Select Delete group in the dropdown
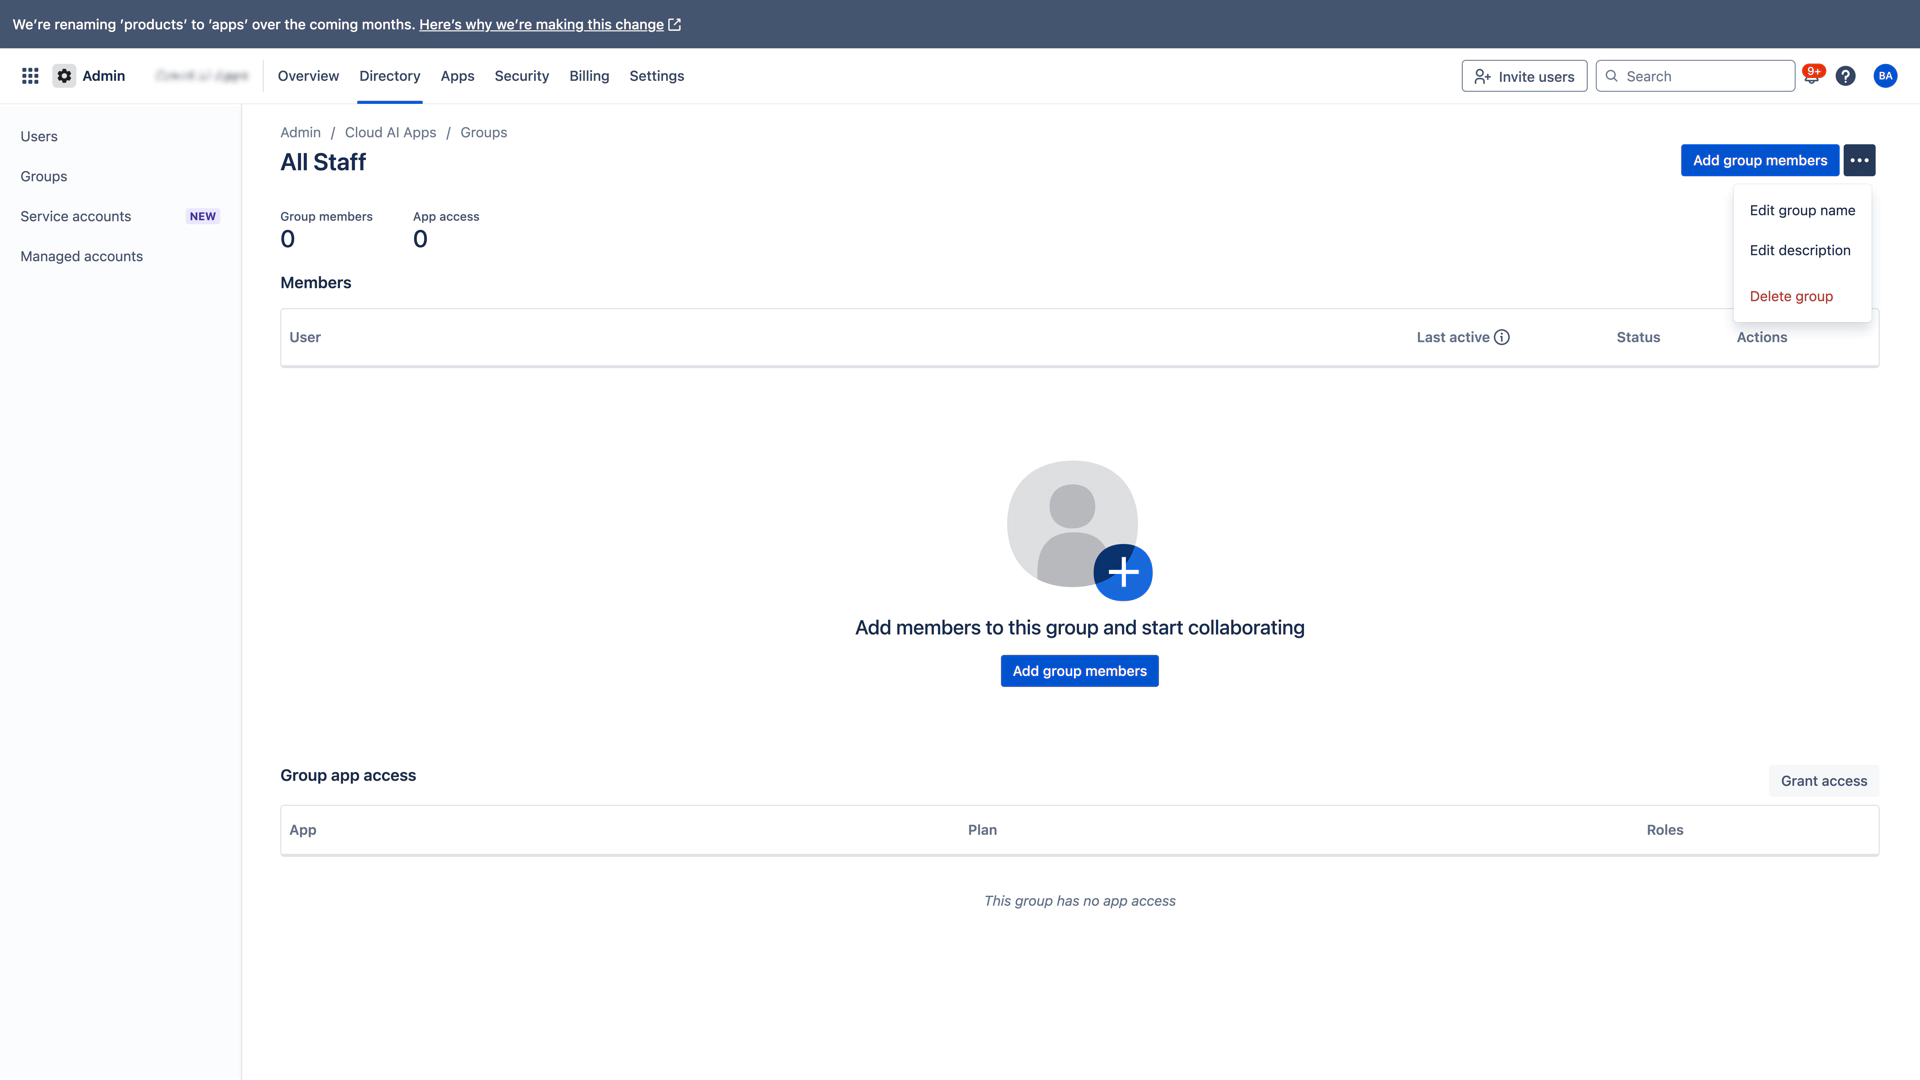1920x1080 pixels. click(1791, 296)
